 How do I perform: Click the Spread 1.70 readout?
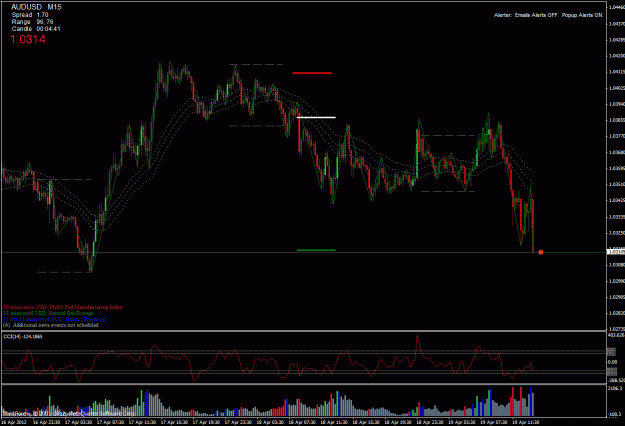[30, 15]
